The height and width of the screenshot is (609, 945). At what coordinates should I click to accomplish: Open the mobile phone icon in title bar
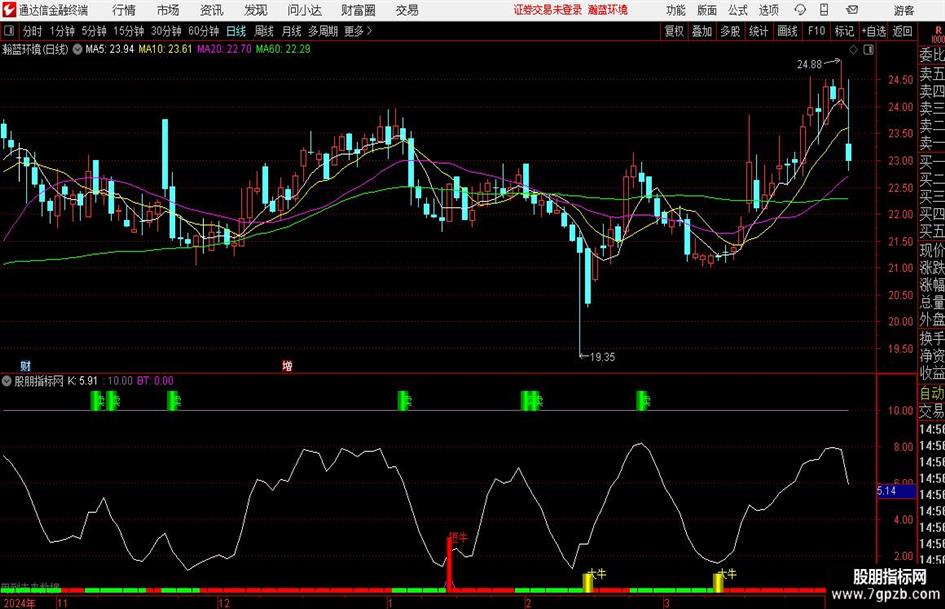pos(824,10)
